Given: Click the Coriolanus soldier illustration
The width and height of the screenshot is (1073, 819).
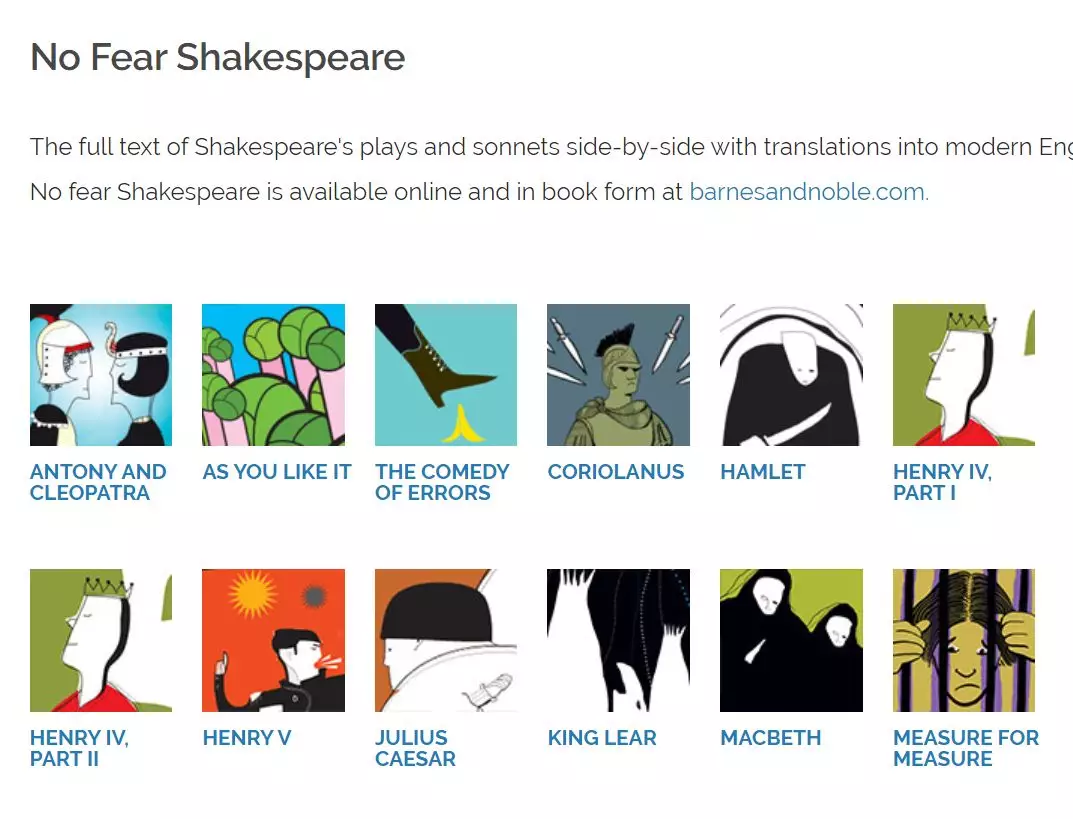Looking at the screenshot, I should (x=618, y=375).
